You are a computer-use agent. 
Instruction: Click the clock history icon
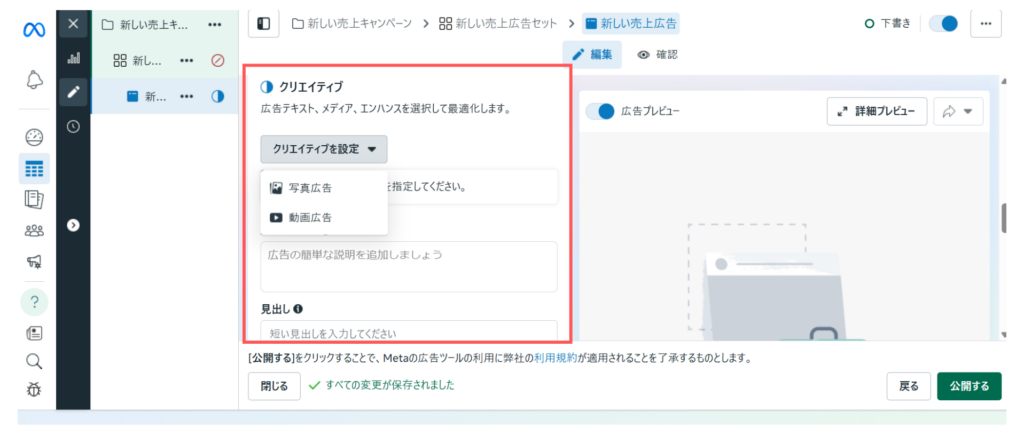(x=73, y=127)
